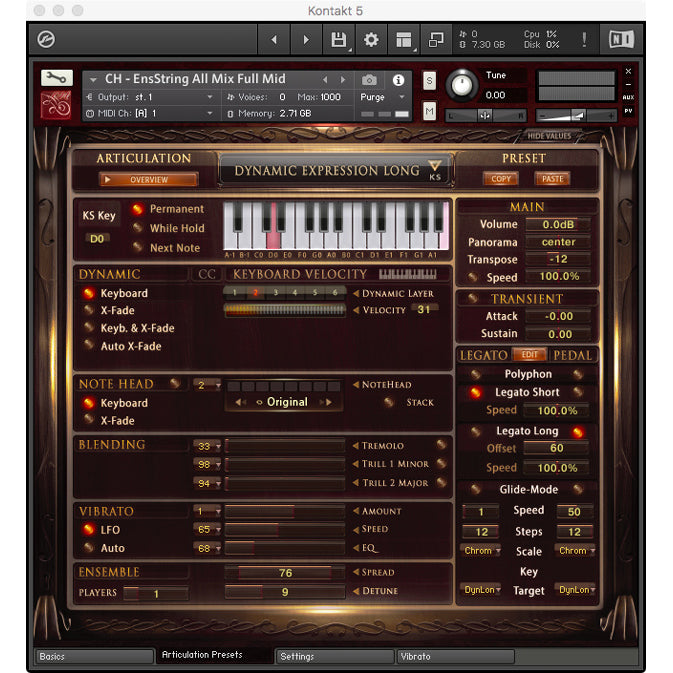This screenshot has height=673, width=673.
Task: Open the Dynamic Expression Long articulation dropdown
Action: tap(336, 171)
